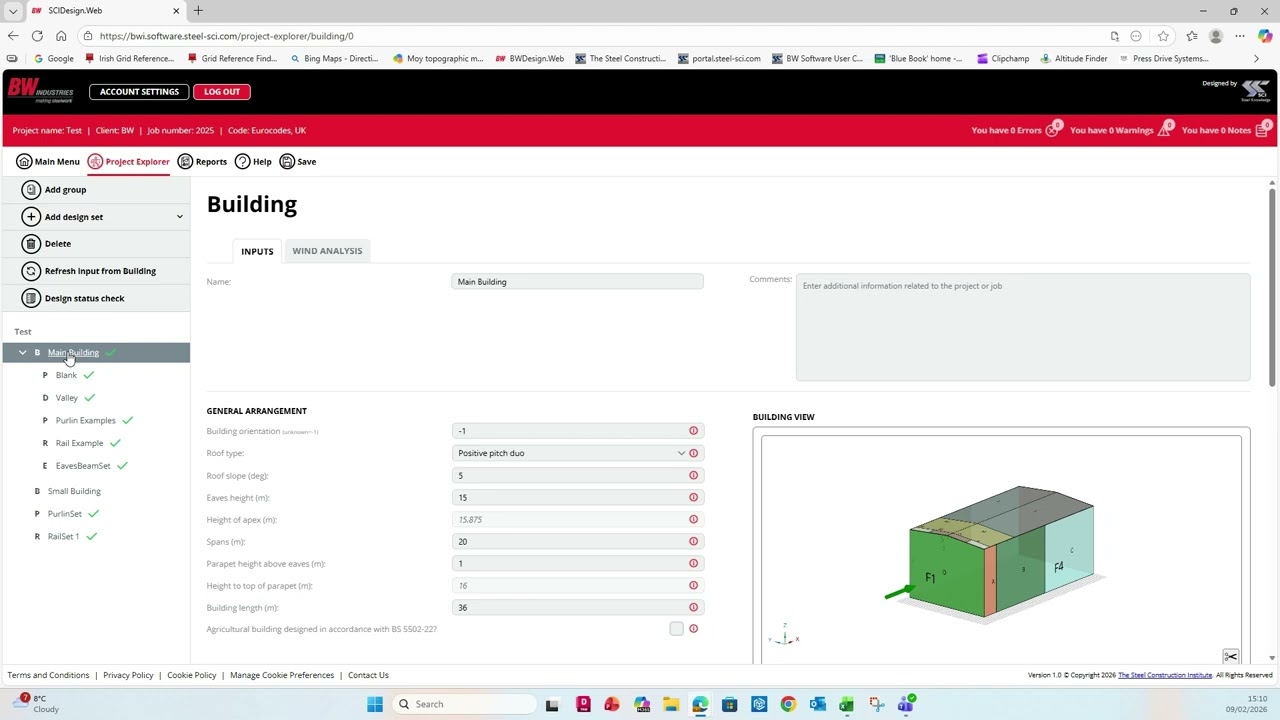
Task: Open The Steel Construction Institute link
Action: [x=1165, y=675]
